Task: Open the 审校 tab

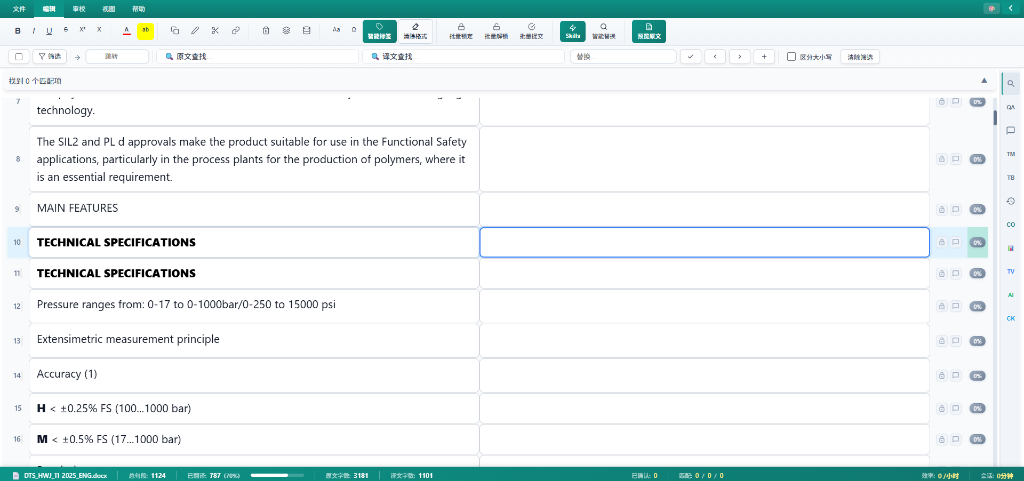Action: (79, 9)
